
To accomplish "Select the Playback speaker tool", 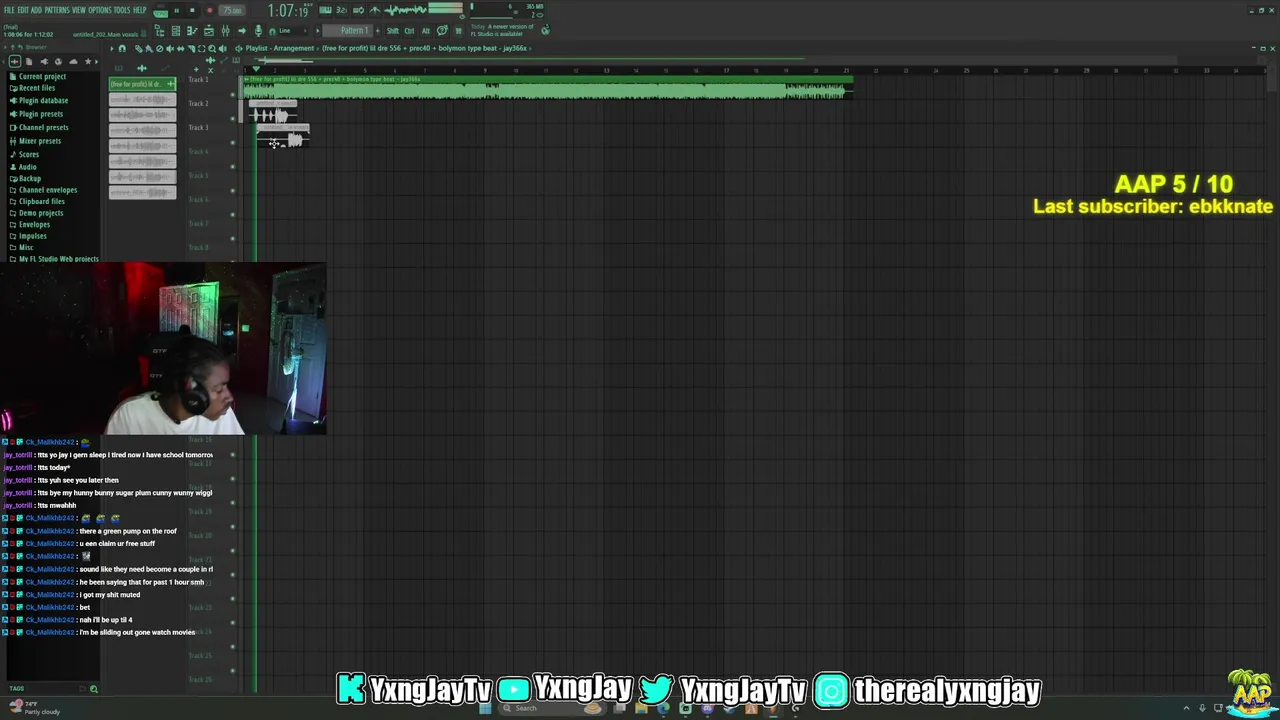I will click(x=222, y=48).
